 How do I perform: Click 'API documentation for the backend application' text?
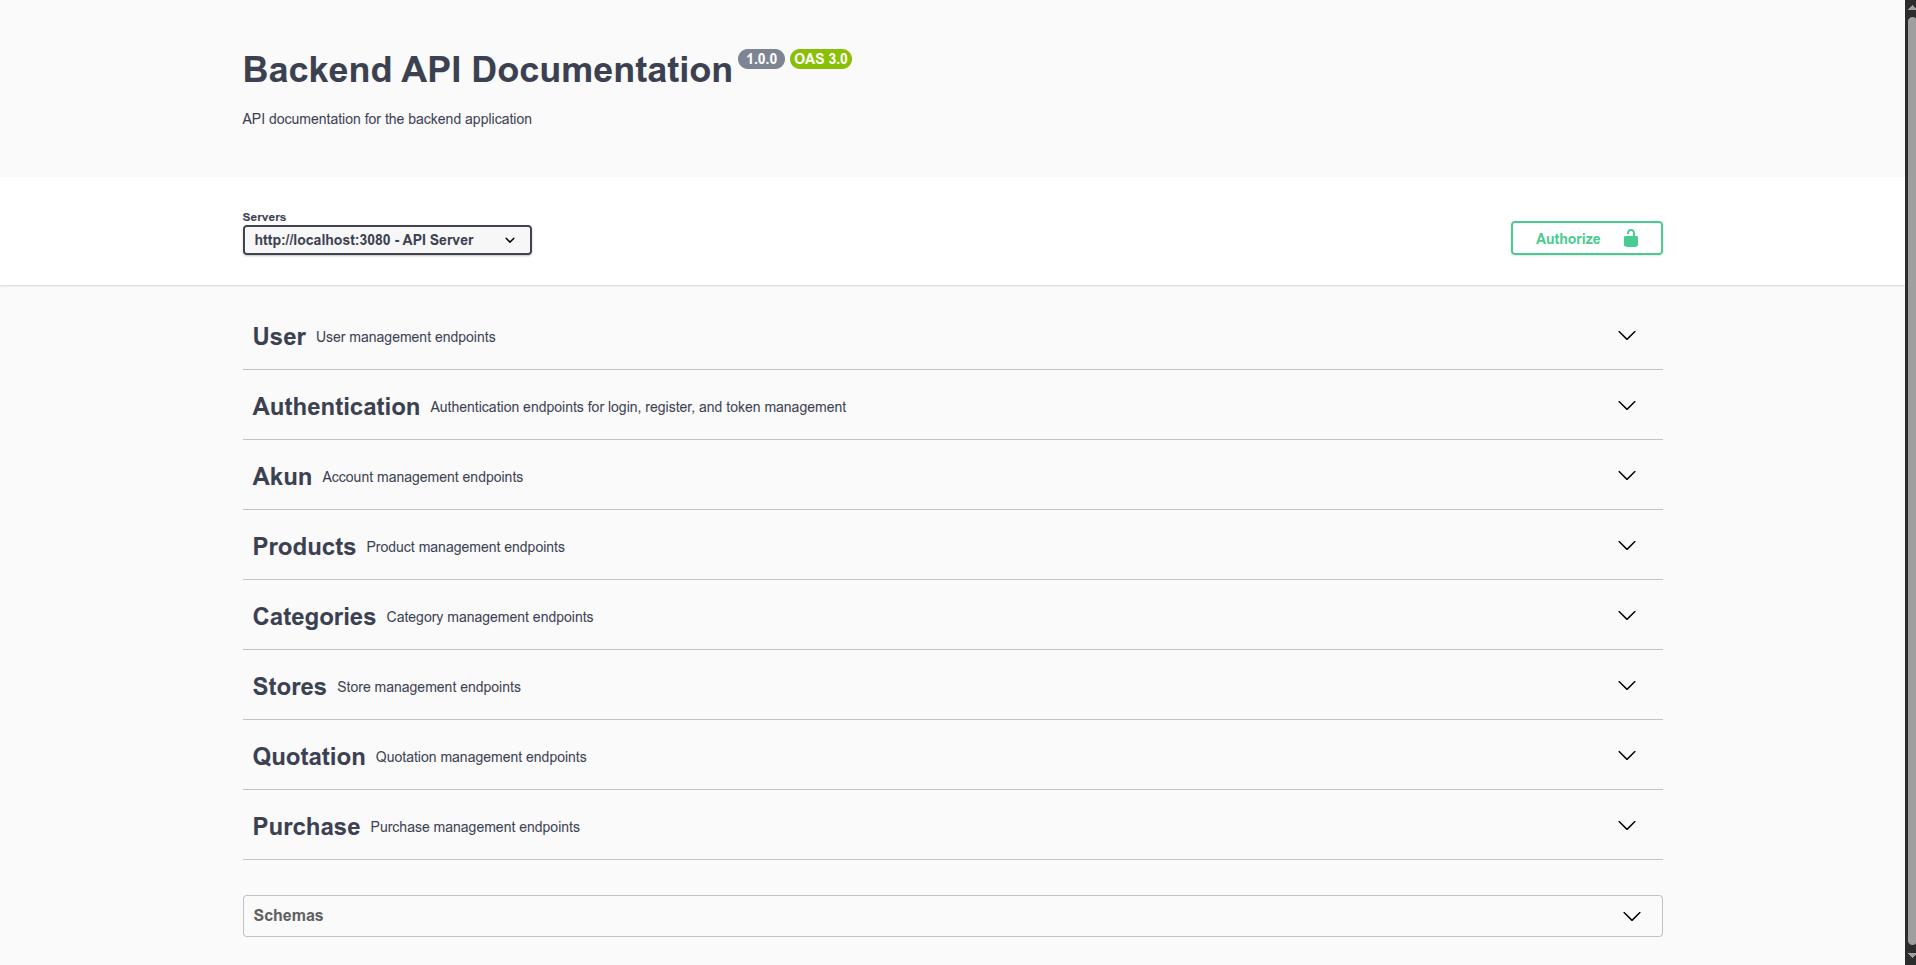(387, 119)
